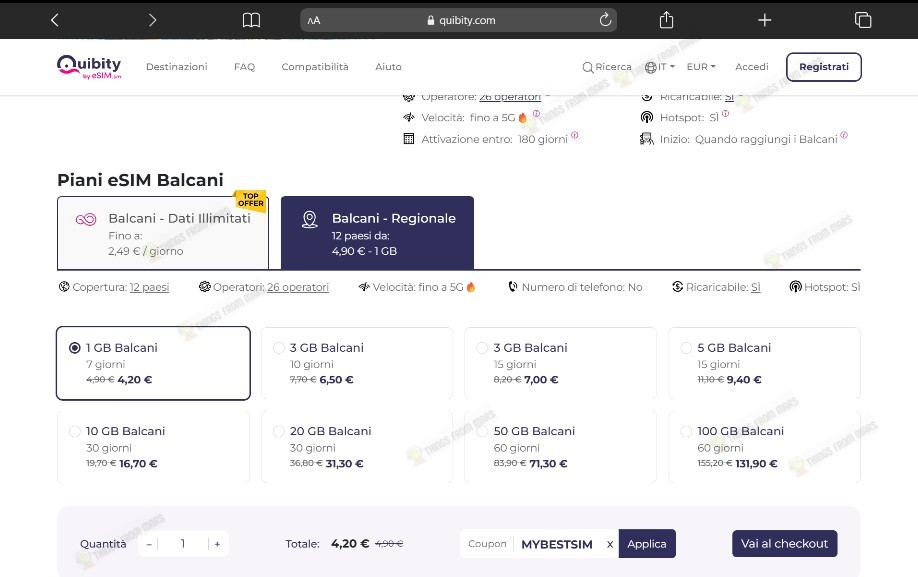The height and width of the screenshot is (577, 918).
Task: Select the 3 GB Balcani 10 giorni plan
Action: 357,363
